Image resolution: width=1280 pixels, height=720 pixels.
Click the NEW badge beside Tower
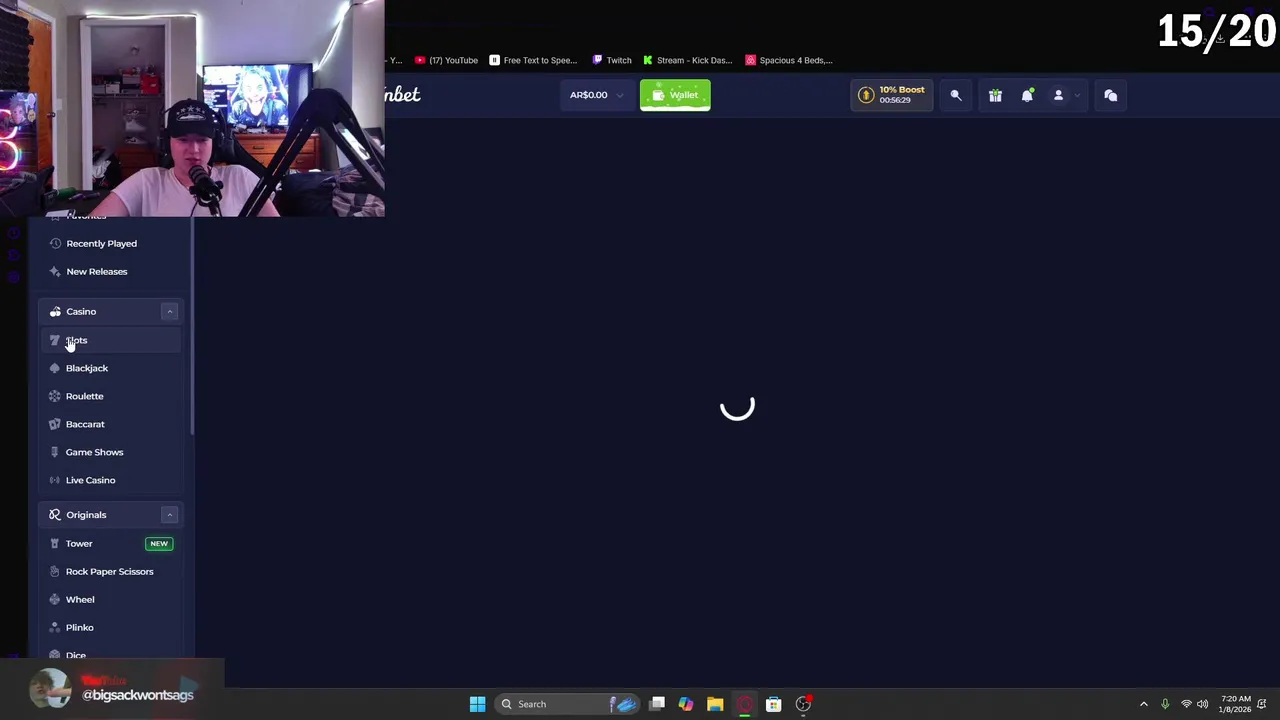click(159, 543)
